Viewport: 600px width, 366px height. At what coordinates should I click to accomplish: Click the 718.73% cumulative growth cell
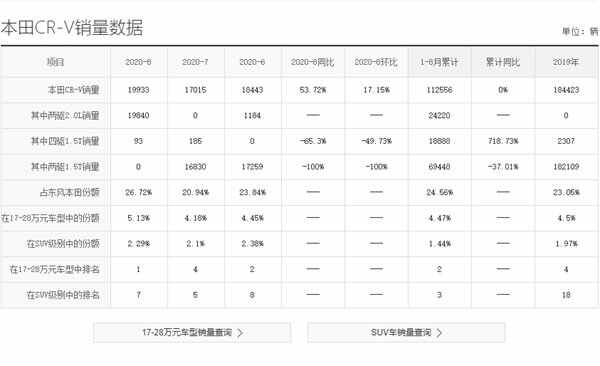[503, 141]
